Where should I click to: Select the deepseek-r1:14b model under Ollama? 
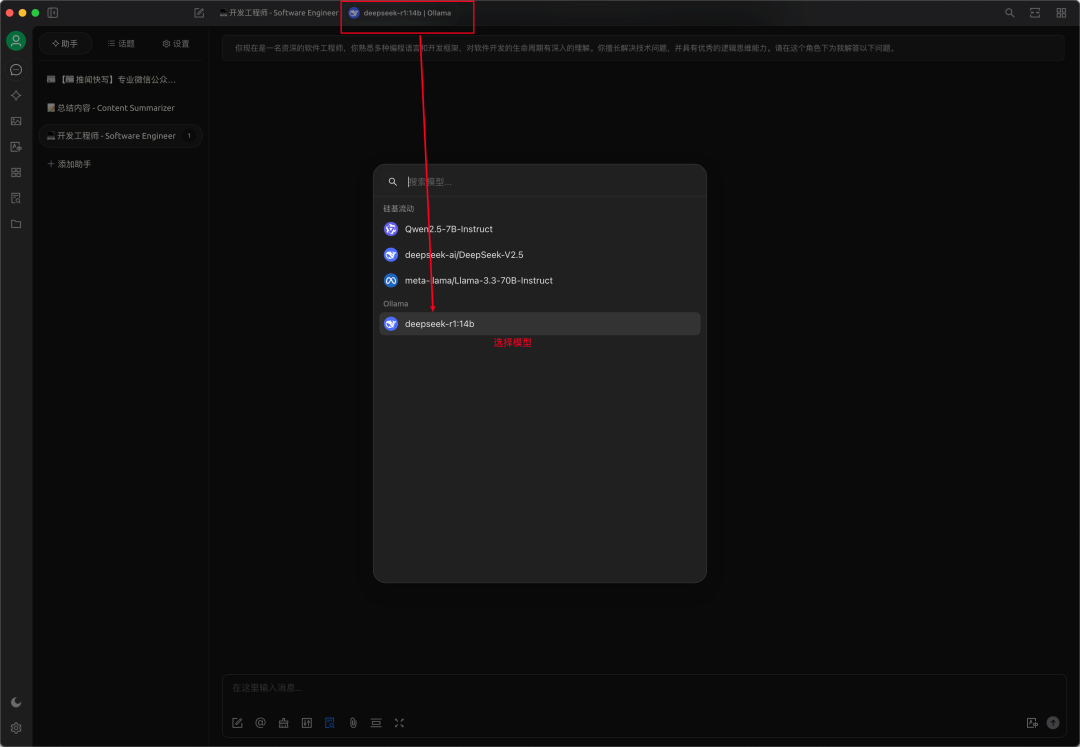coord(540,324)
